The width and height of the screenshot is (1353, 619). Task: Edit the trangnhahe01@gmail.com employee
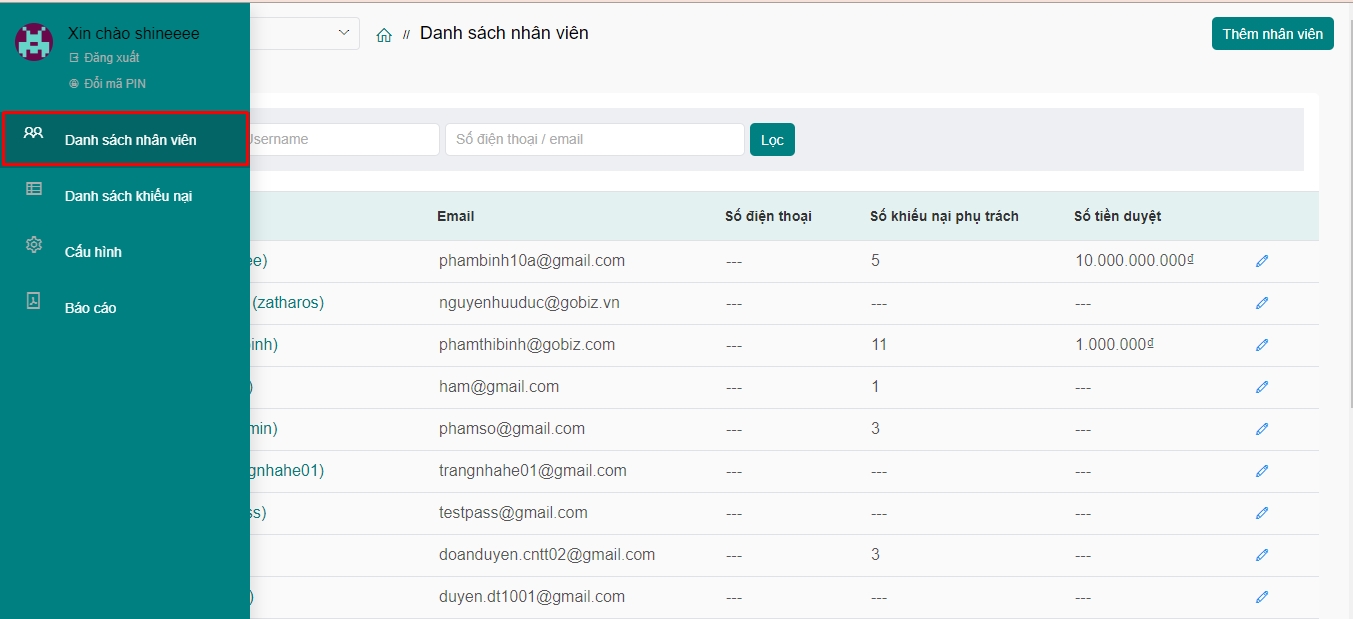pos(1262,471)
